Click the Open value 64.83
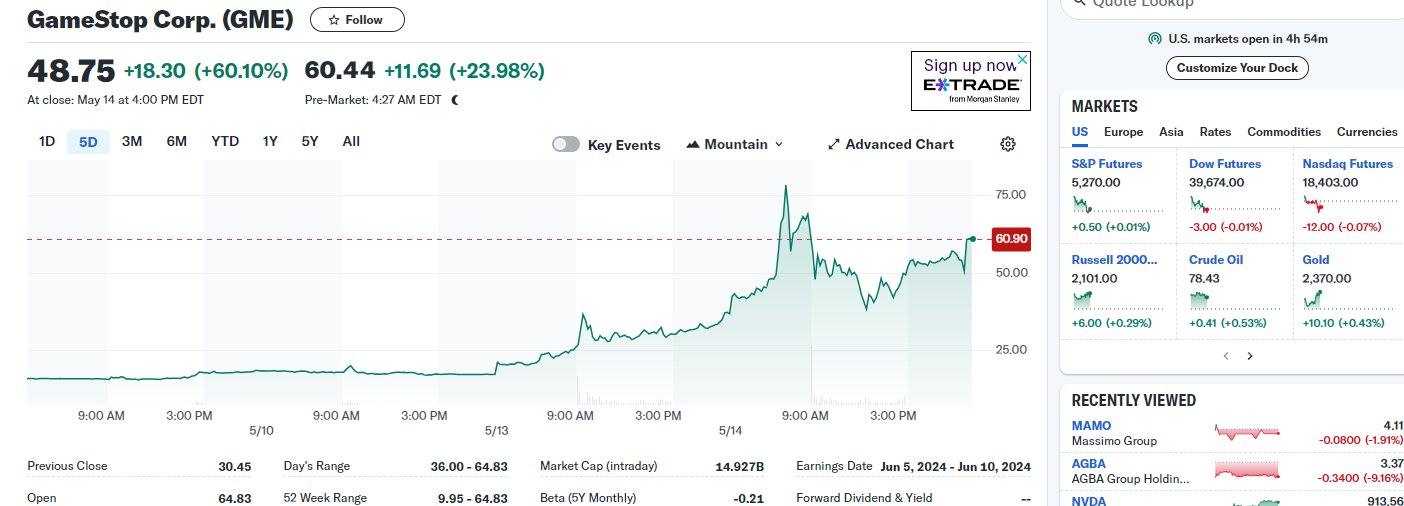1404x506 pixels. pyautogui.click(x=234, y=498)
